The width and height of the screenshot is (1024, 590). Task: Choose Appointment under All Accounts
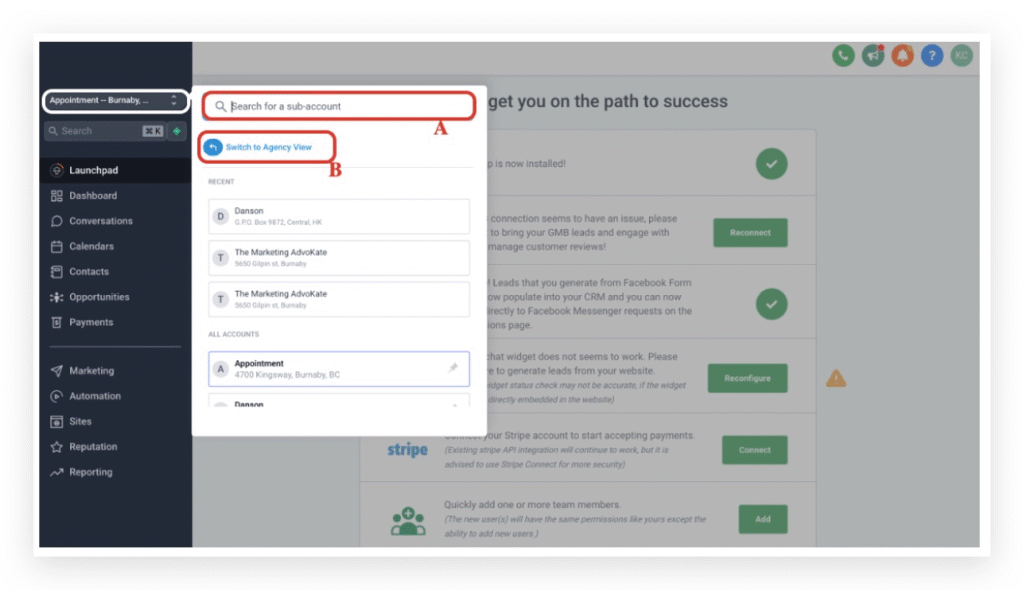click(338, 369)
